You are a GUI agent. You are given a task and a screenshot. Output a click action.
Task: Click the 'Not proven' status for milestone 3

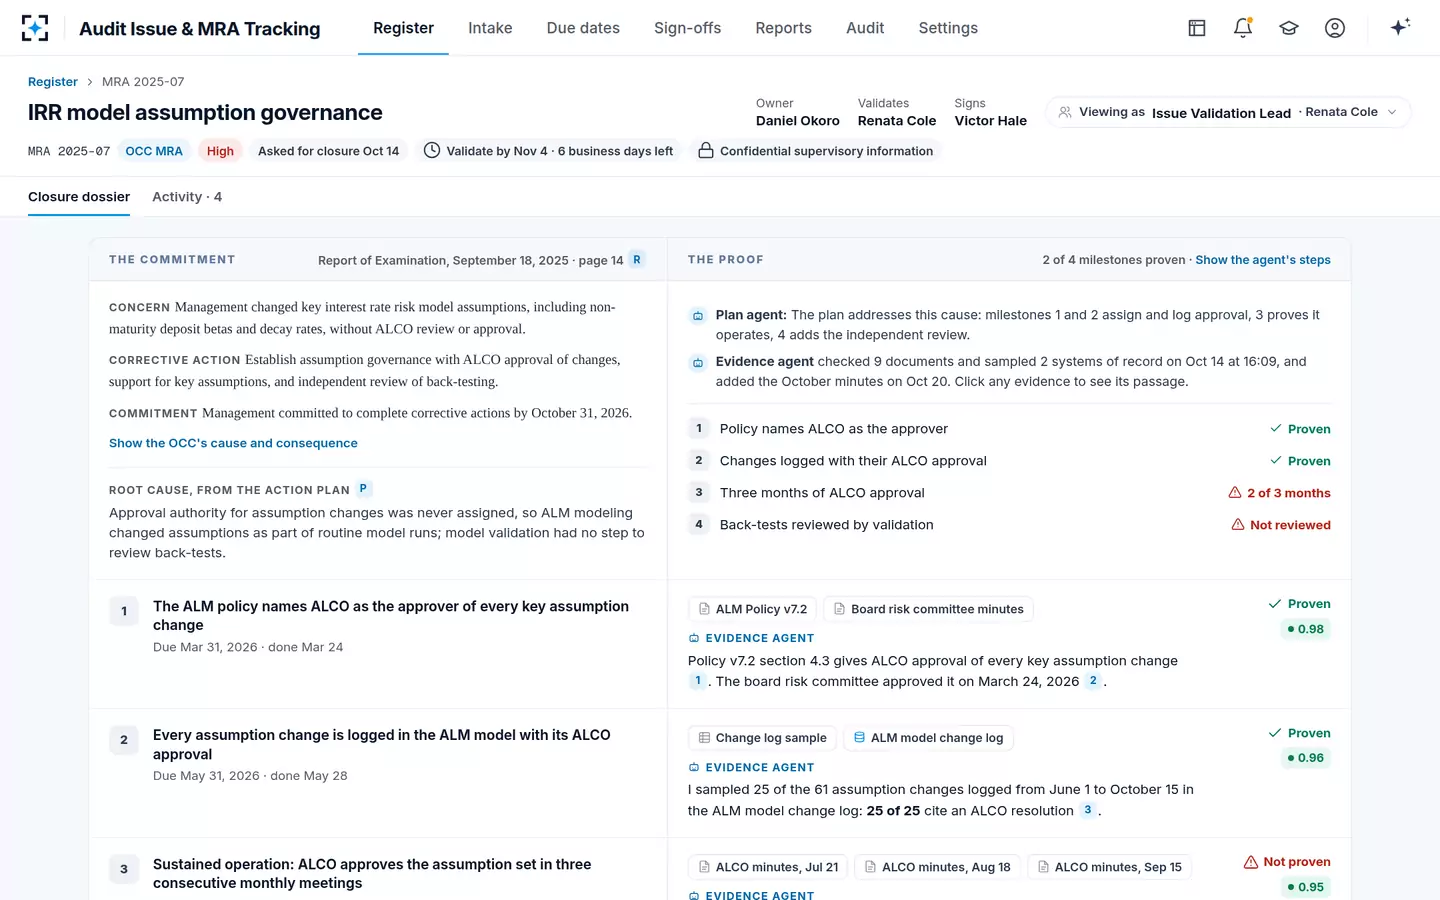tap(1287, 862)
